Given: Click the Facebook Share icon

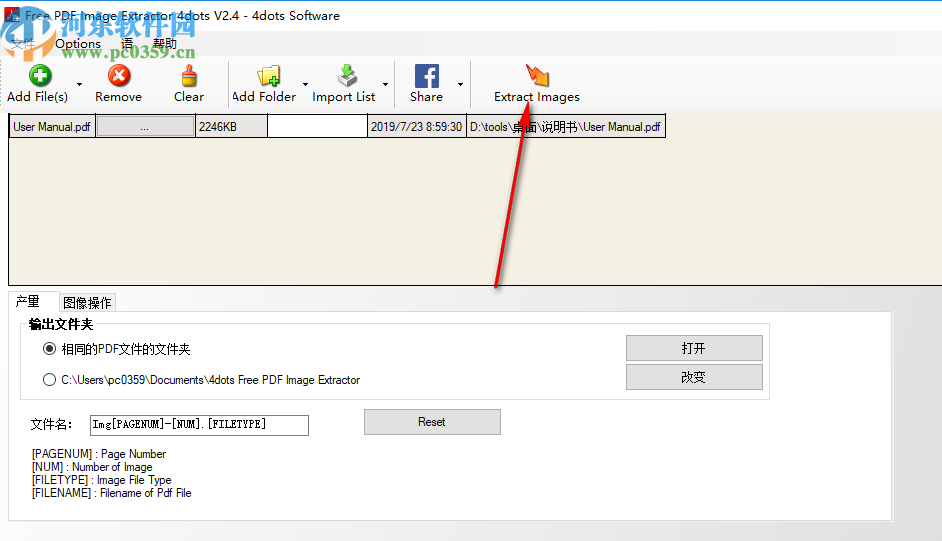Looking at the screenshot, I should click(427, 76).
